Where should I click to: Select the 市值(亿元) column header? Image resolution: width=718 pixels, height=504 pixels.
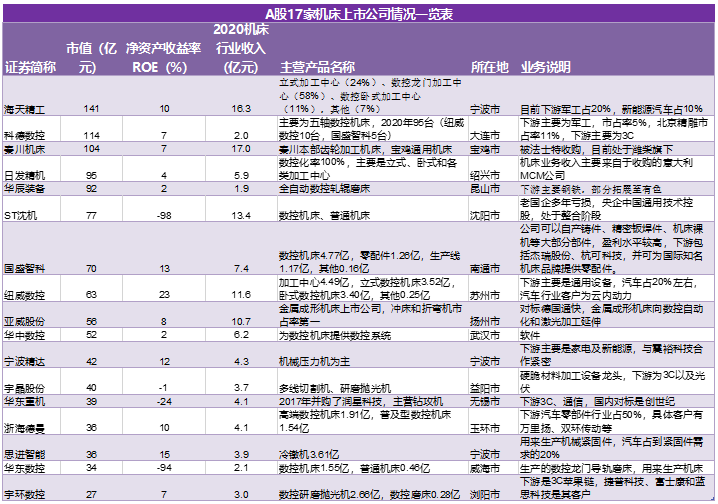point(91,58)
